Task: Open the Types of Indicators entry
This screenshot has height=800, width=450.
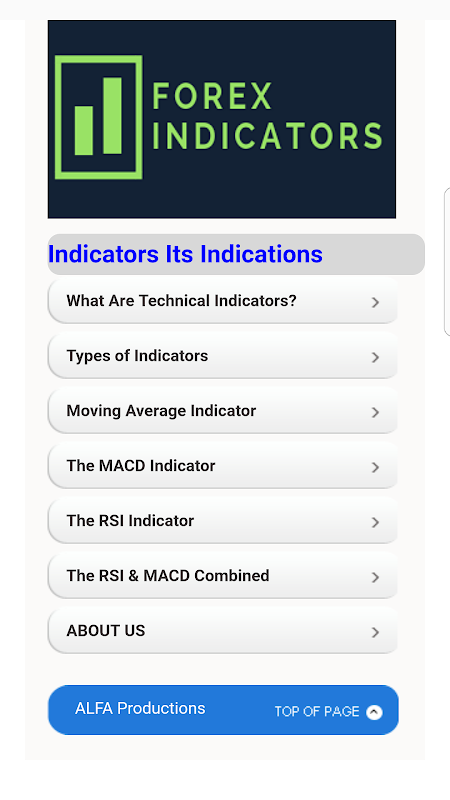Action: [223, 356]
